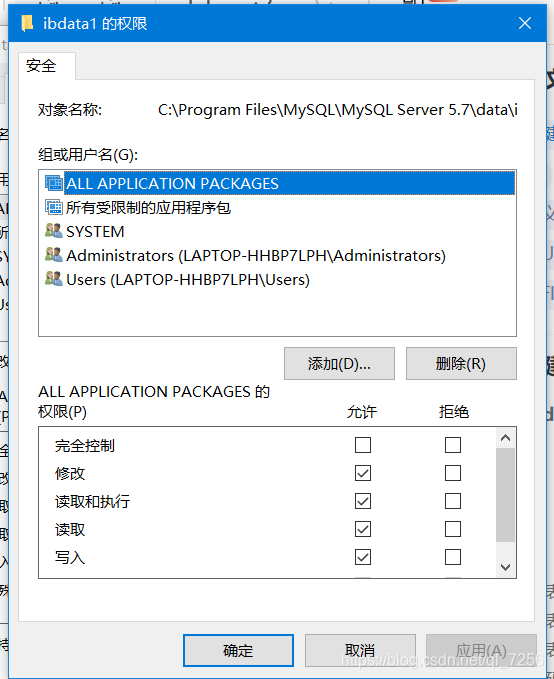Click the permissions list scrollbar thumb

(x=505, y=495)
